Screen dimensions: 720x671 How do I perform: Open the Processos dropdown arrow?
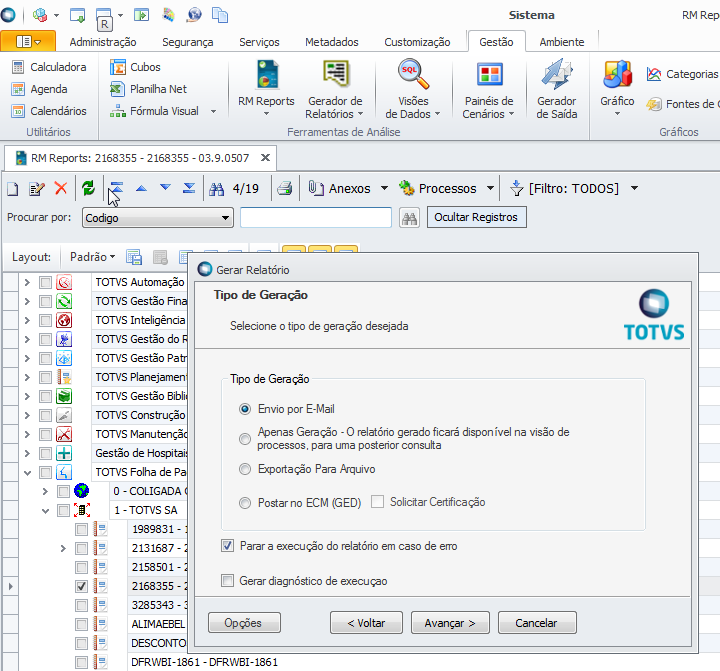490,188
